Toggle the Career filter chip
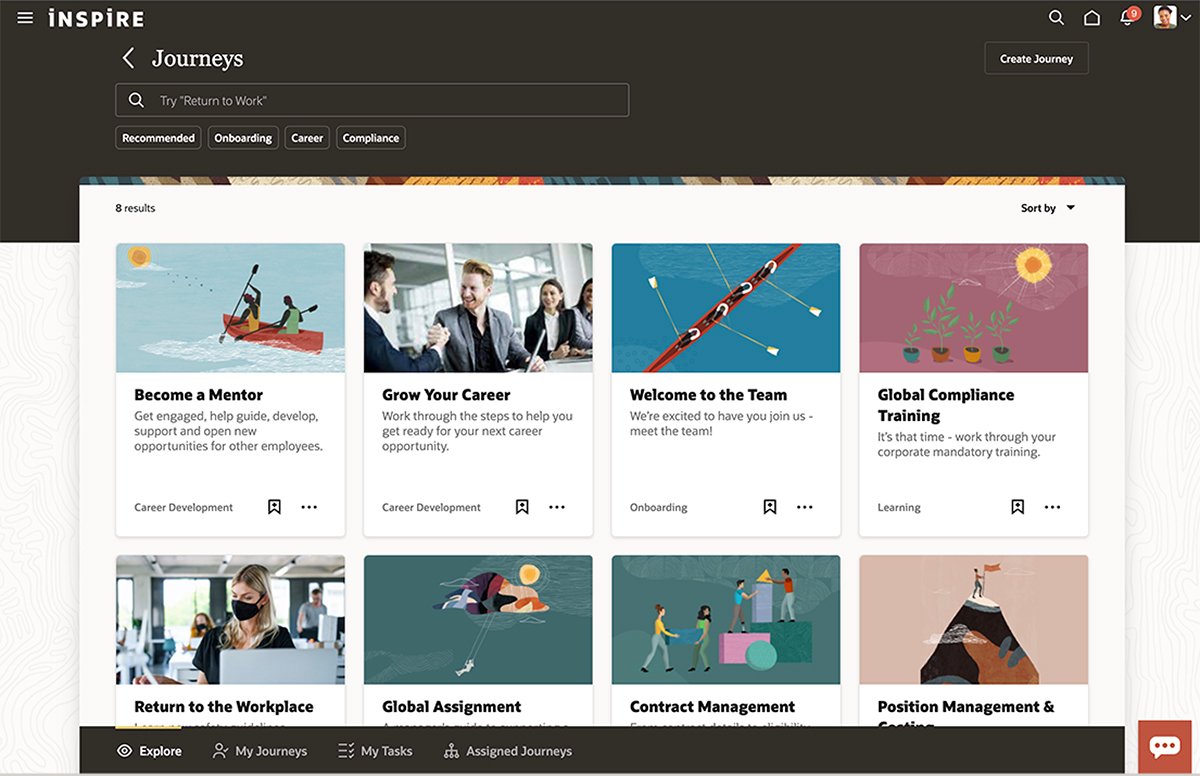 (306, 137)
